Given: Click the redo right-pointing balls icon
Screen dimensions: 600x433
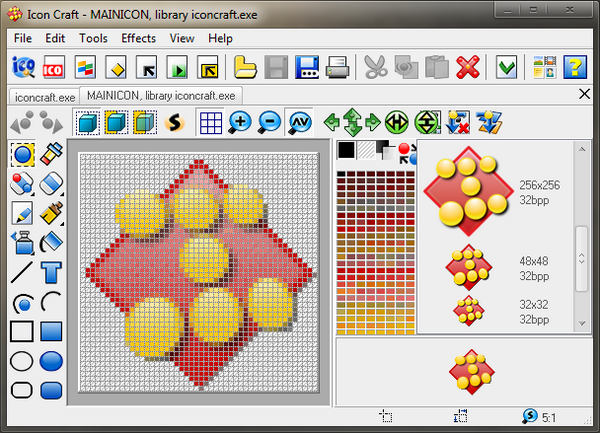Looking at the screenshot, I should point(51,122).
